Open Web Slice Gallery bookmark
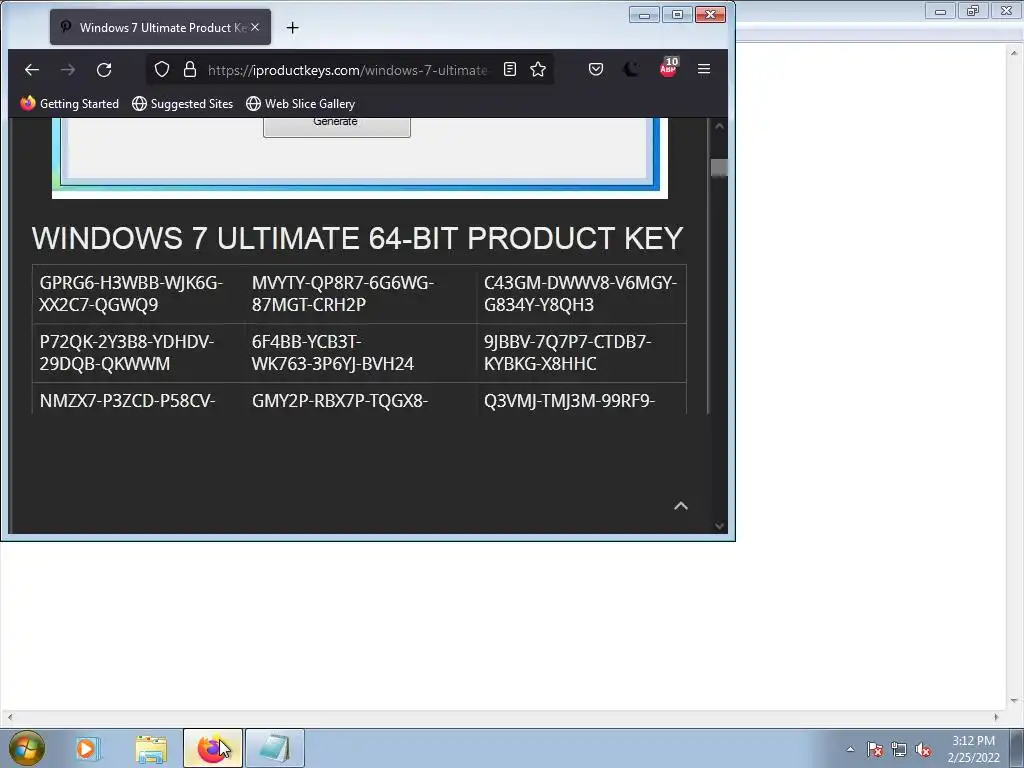Viewport: 1024px width, 768px height. click(x=300, y=103)
